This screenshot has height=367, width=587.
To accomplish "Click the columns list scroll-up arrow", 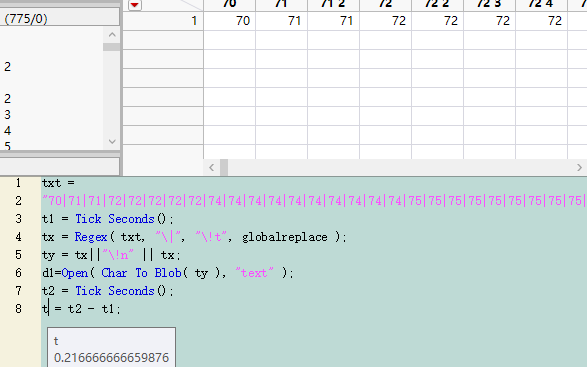I will tap(112, 35).
